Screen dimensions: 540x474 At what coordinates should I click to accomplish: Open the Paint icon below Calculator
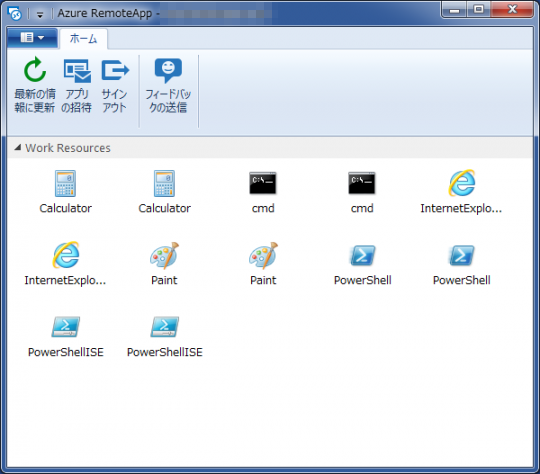point(164,264)
